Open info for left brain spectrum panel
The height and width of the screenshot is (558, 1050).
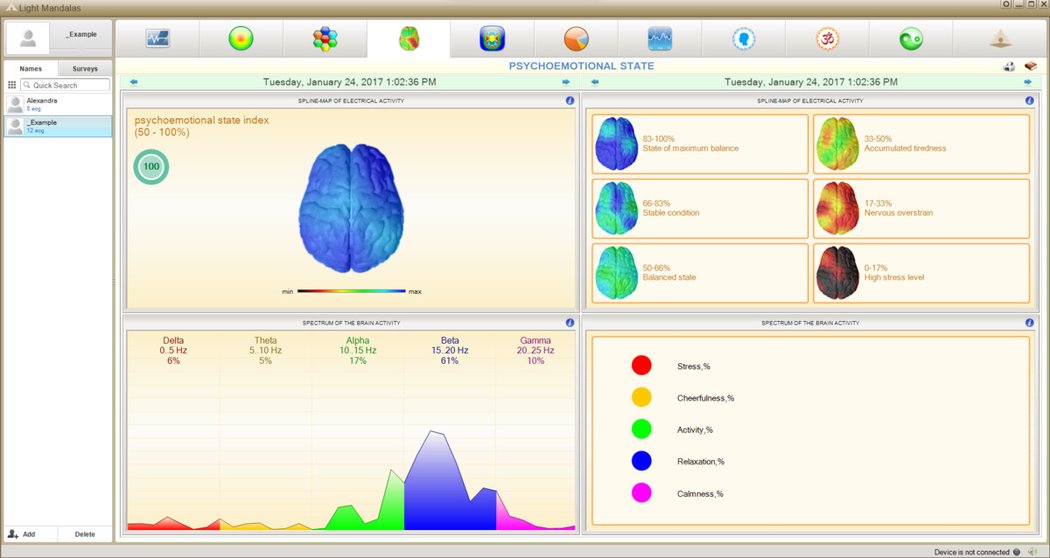click(x=570, y=323)
